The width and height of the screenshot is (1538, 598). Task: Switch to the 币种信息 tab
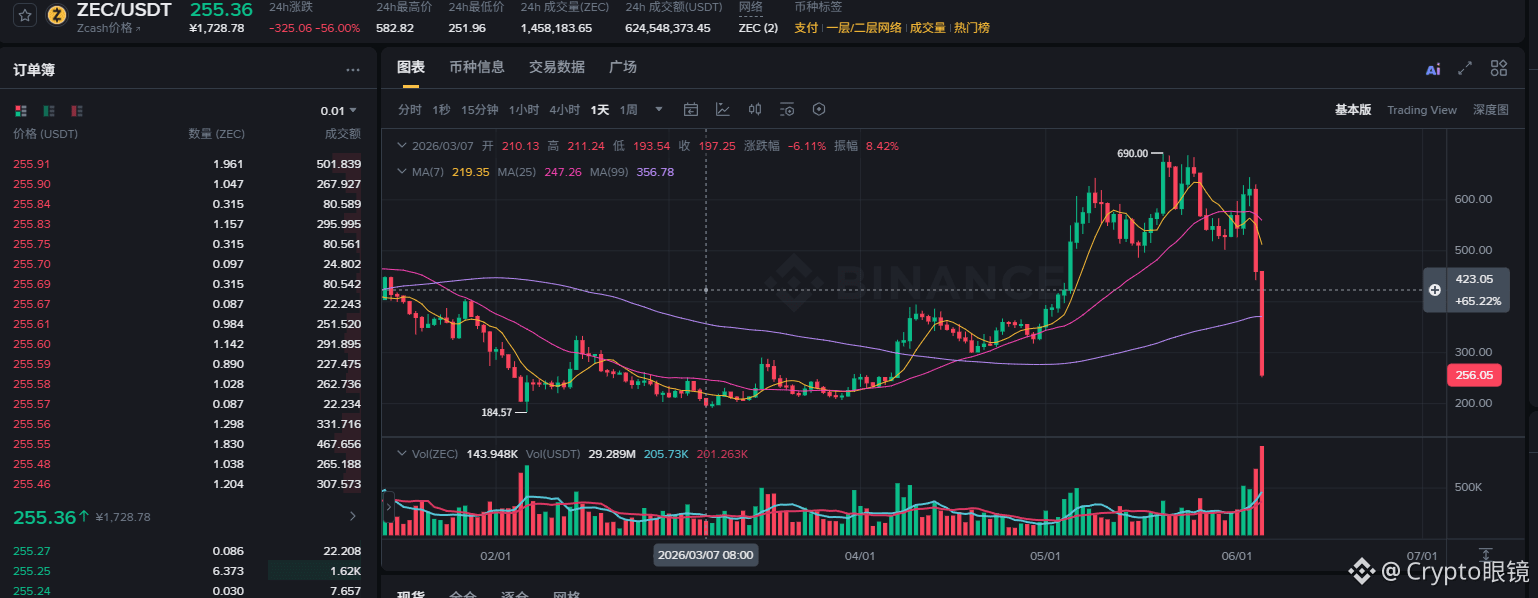click(477, 67)
